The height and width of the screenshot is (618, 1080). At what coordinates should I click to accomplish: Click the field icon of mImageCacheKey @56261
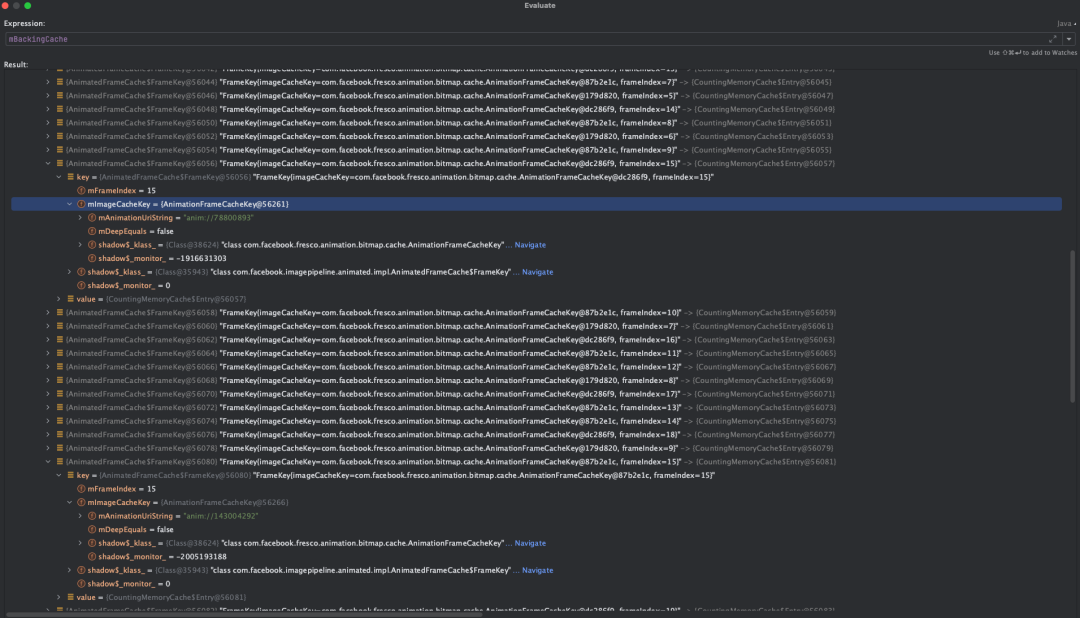[x=81, y=204]
